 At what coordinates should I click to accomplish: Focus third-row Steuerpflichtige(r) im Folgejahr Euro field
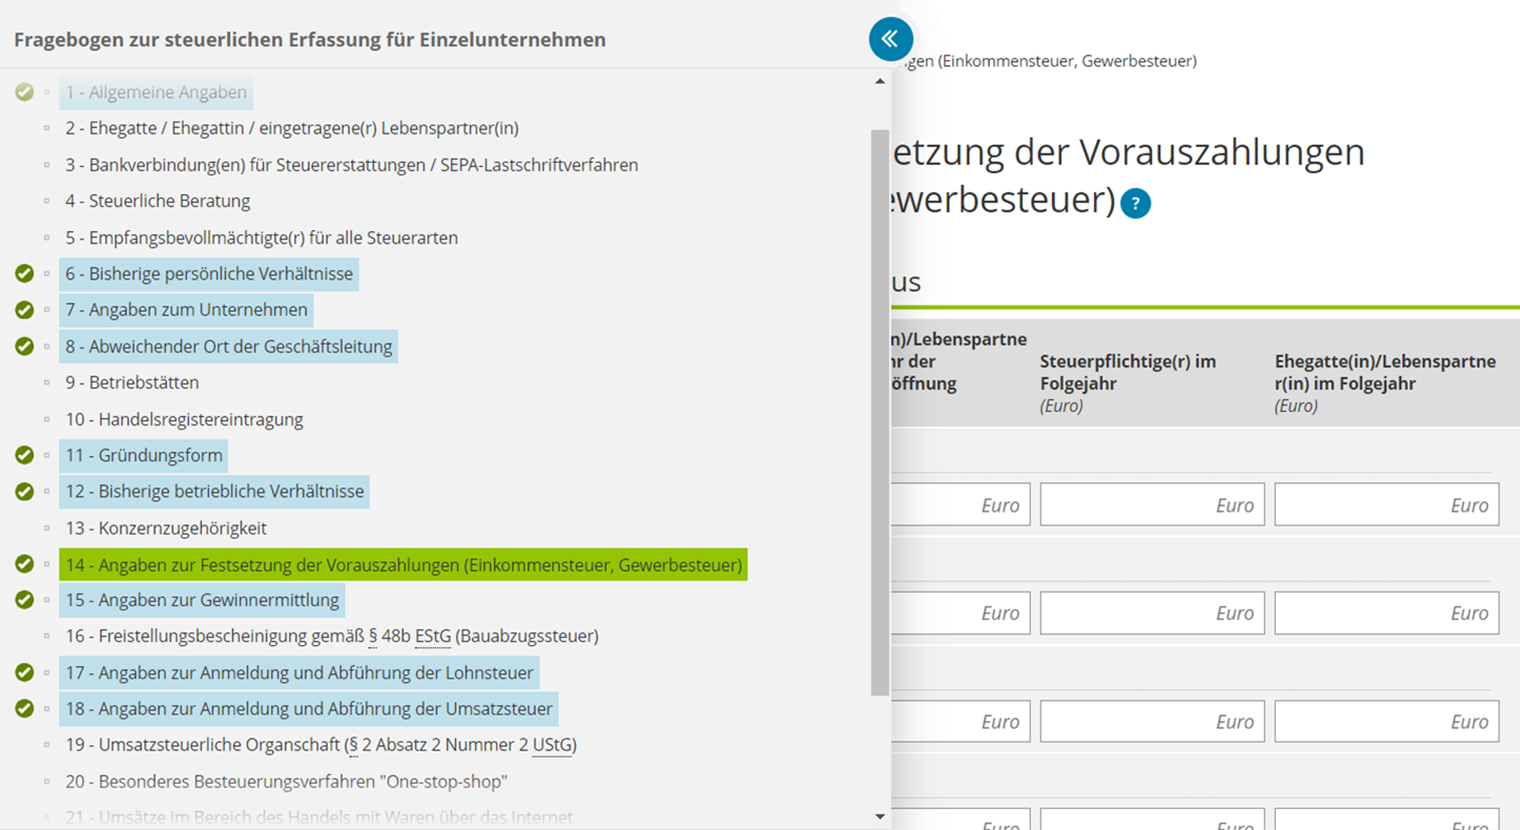pos(1152,721)
